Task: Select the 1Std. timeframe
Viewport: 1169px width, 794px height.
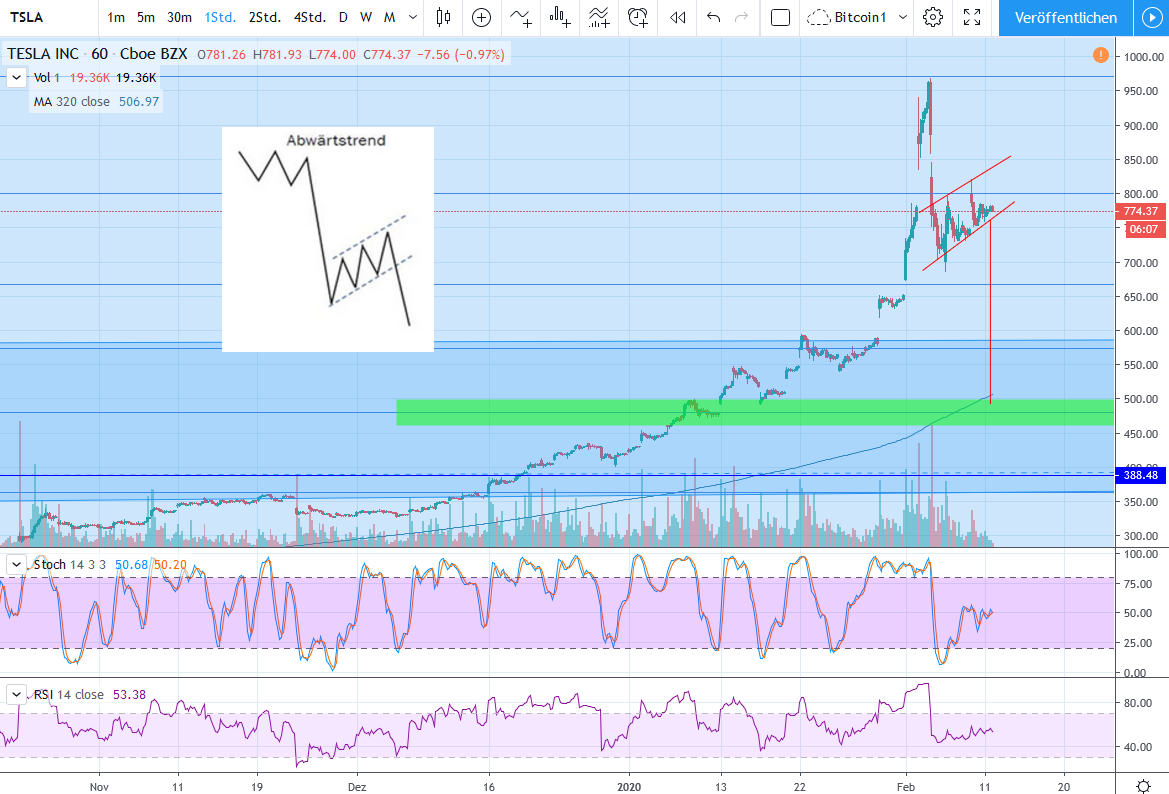Action: tap(220, 17)
